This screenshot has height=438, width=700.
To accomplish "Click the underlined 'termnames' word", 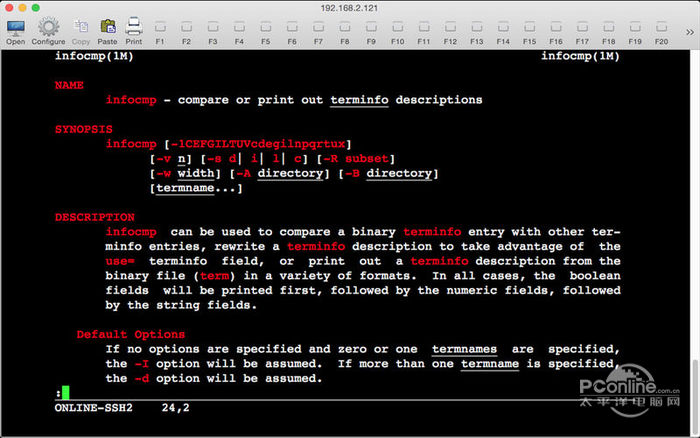I will coord(464,349).
